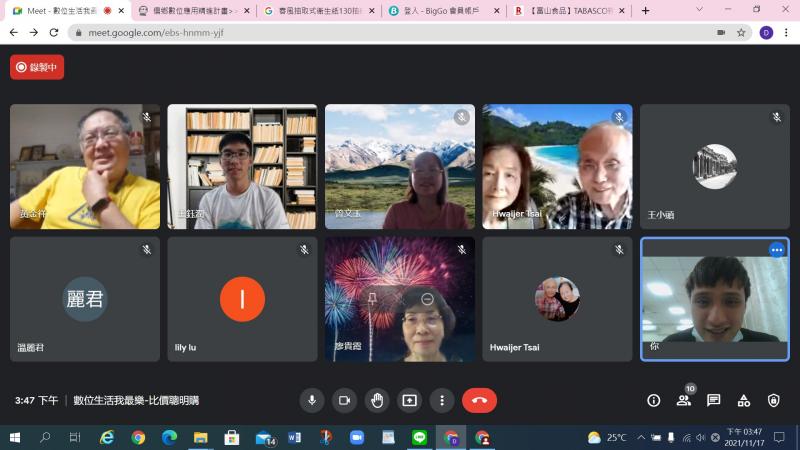Viewport: 800px width, 450px height.
Task: Click the lily lu participant tile
Action: click(242, 299)
